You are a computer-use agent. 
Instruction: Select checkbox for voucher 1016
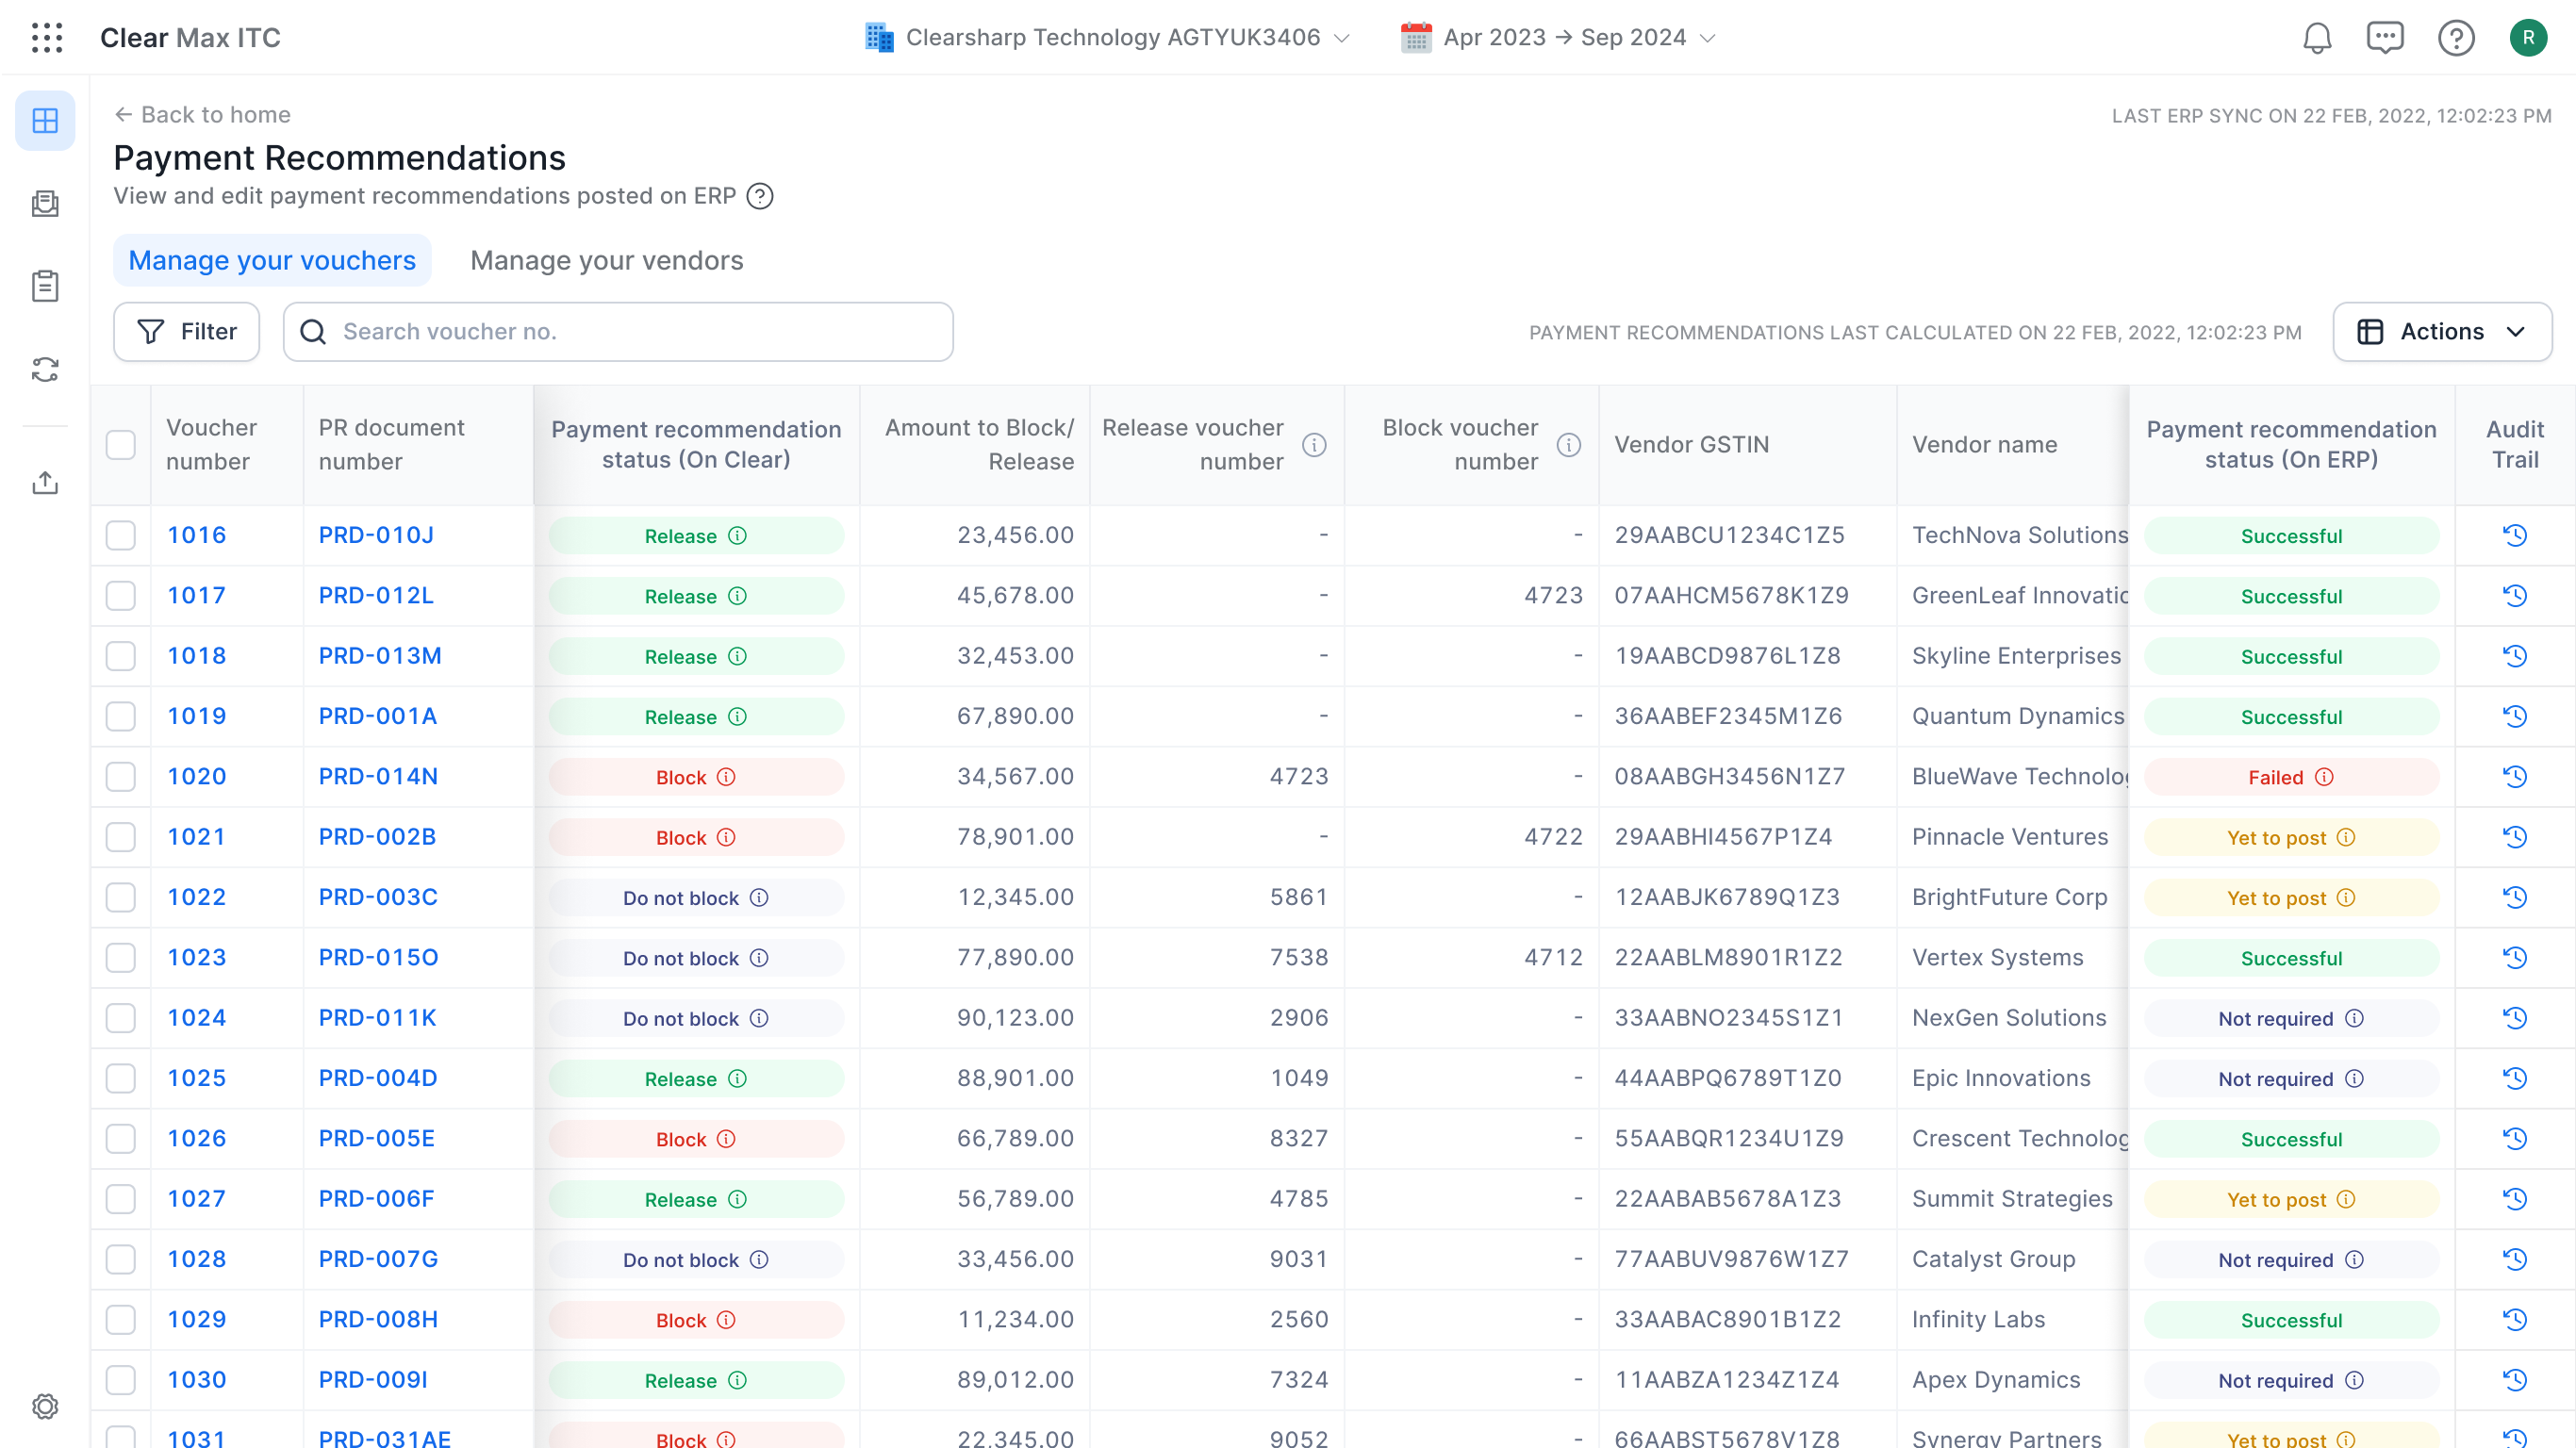(x=121, y=536)
